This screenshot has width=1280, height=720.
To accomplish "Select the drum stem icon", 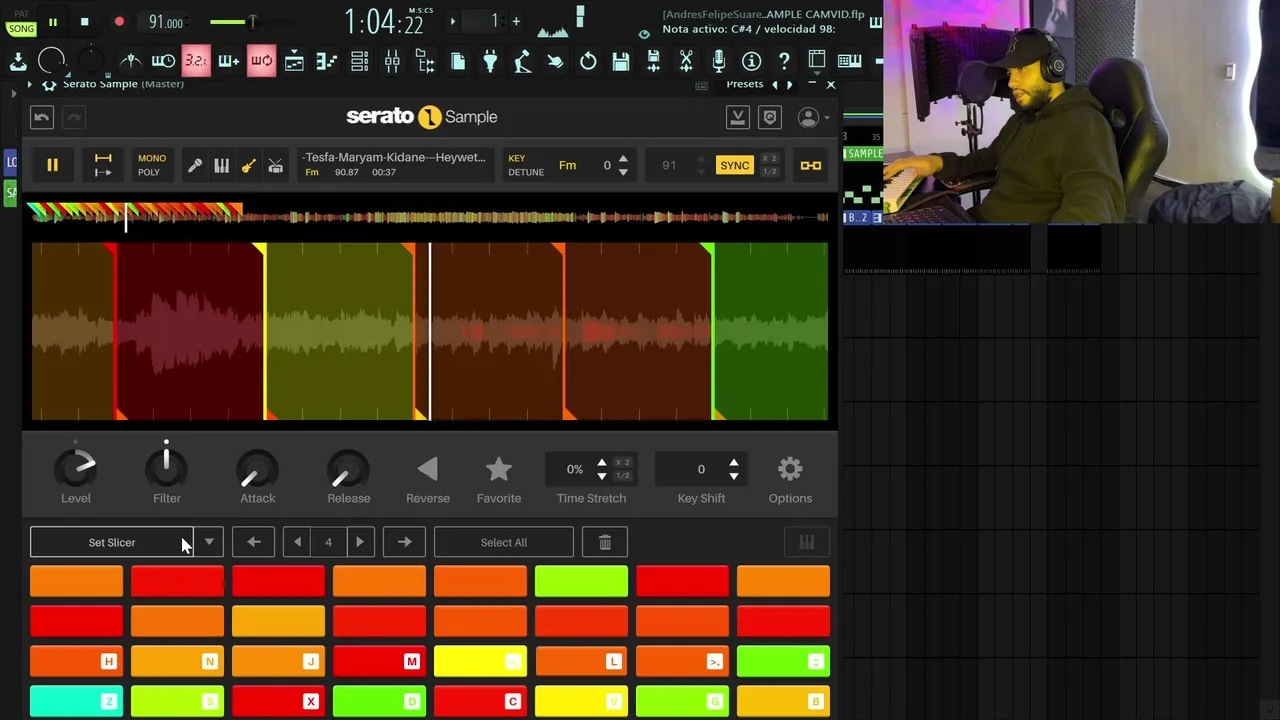I will coord(275,166).
